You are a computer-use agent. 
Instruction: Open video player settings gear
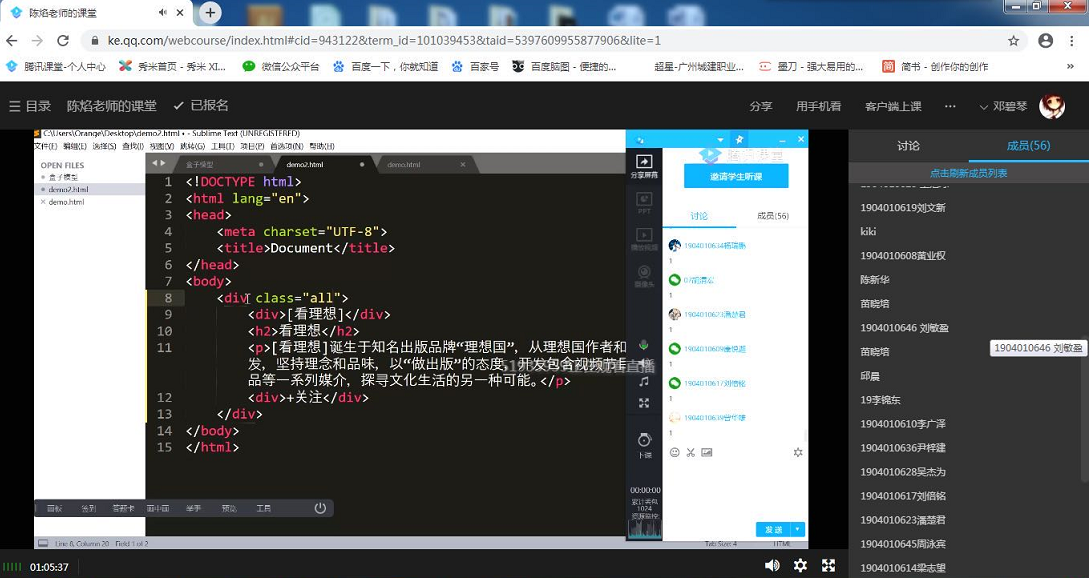tap(800, 565)
